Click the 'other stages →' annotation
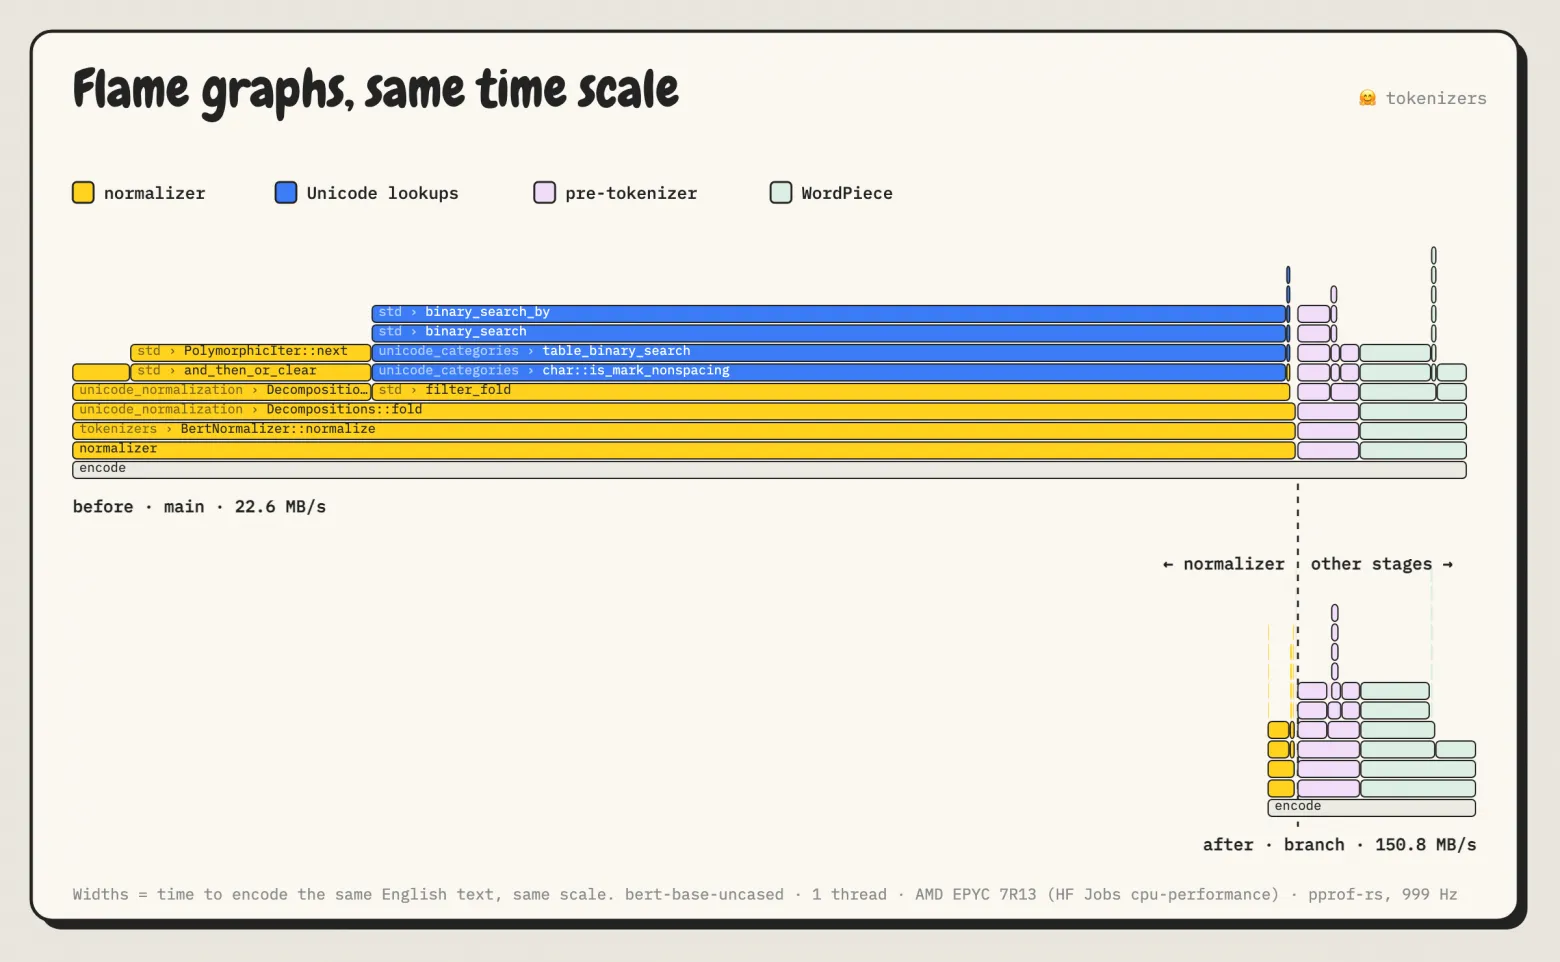 (x=1382, y=565)
